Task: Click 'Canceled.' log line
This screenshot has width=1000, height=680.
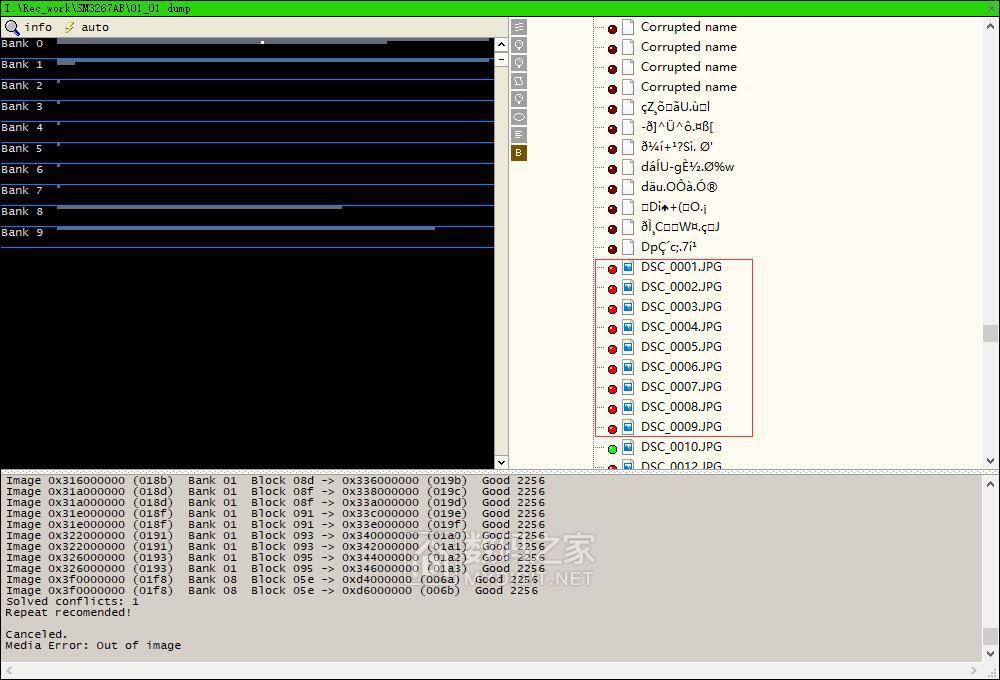Action: [36, 635]
